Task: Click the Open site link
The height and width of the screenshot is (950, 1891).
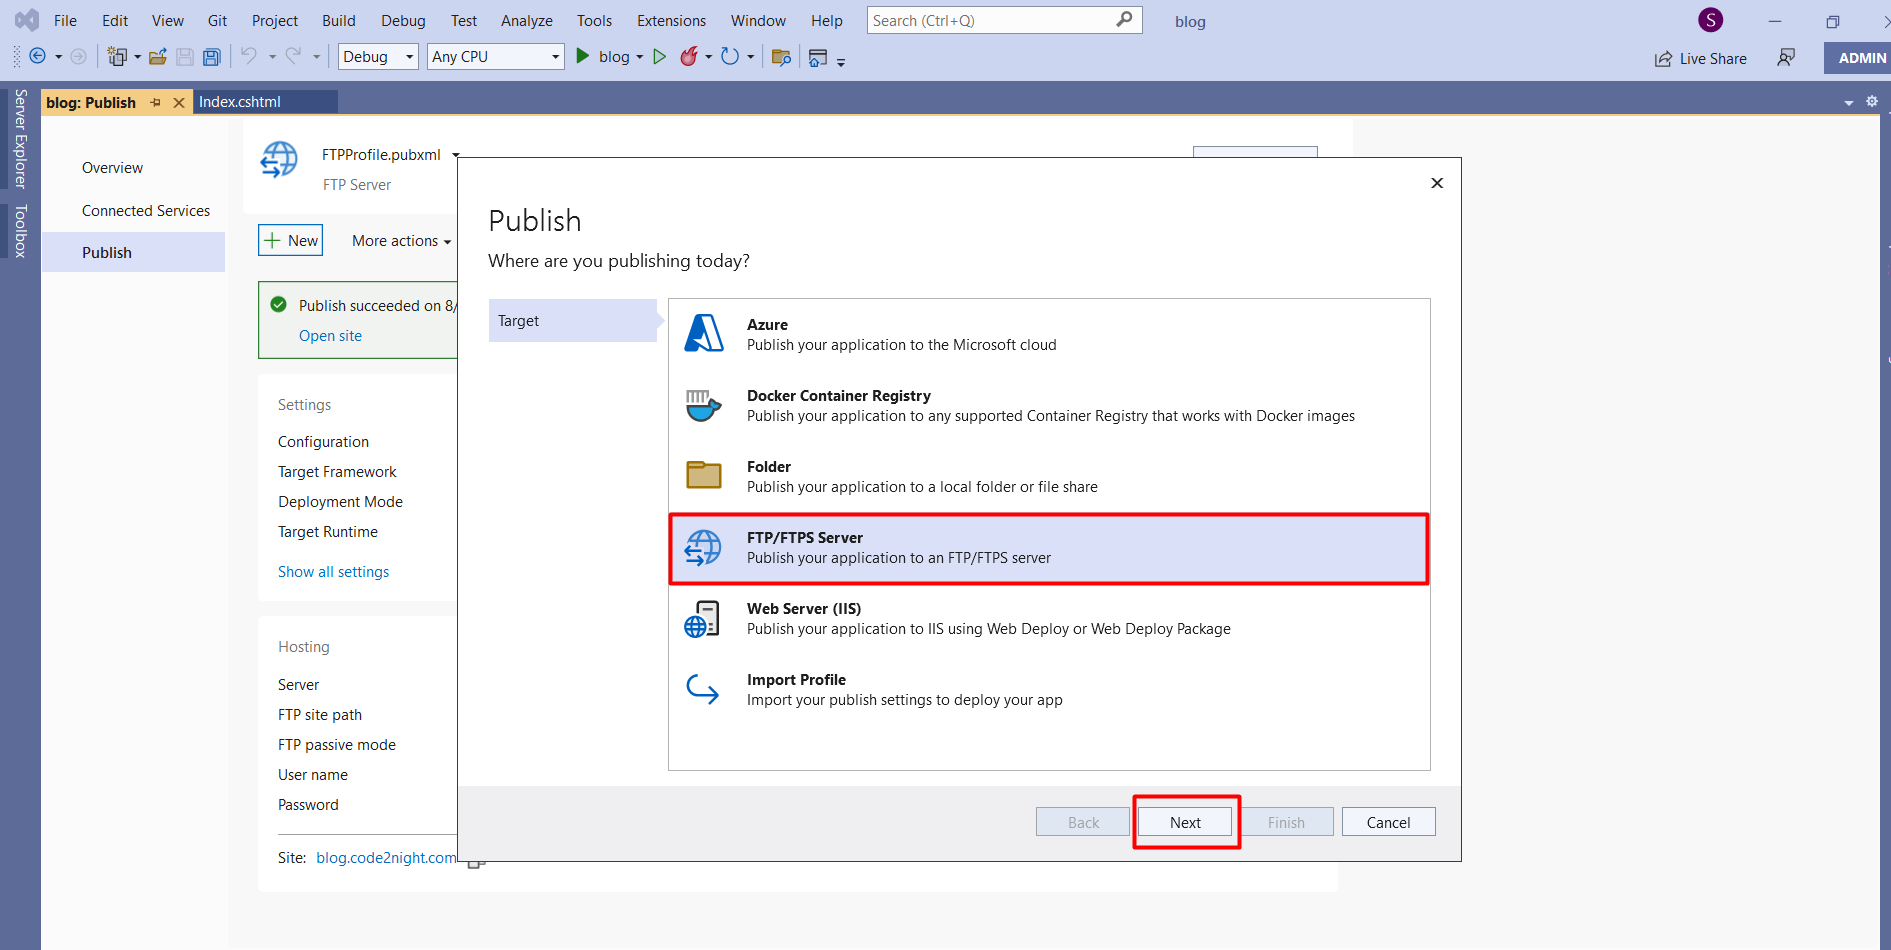Action: coord(330,336)
